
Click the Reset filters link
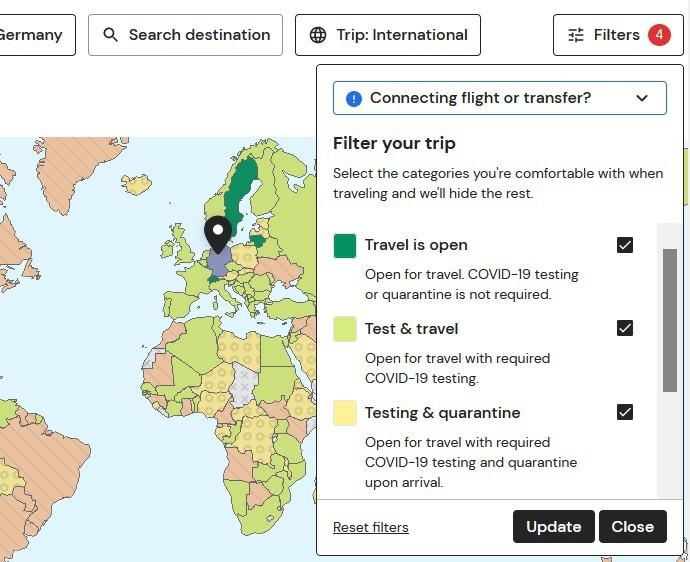click(x=371, y=527)
